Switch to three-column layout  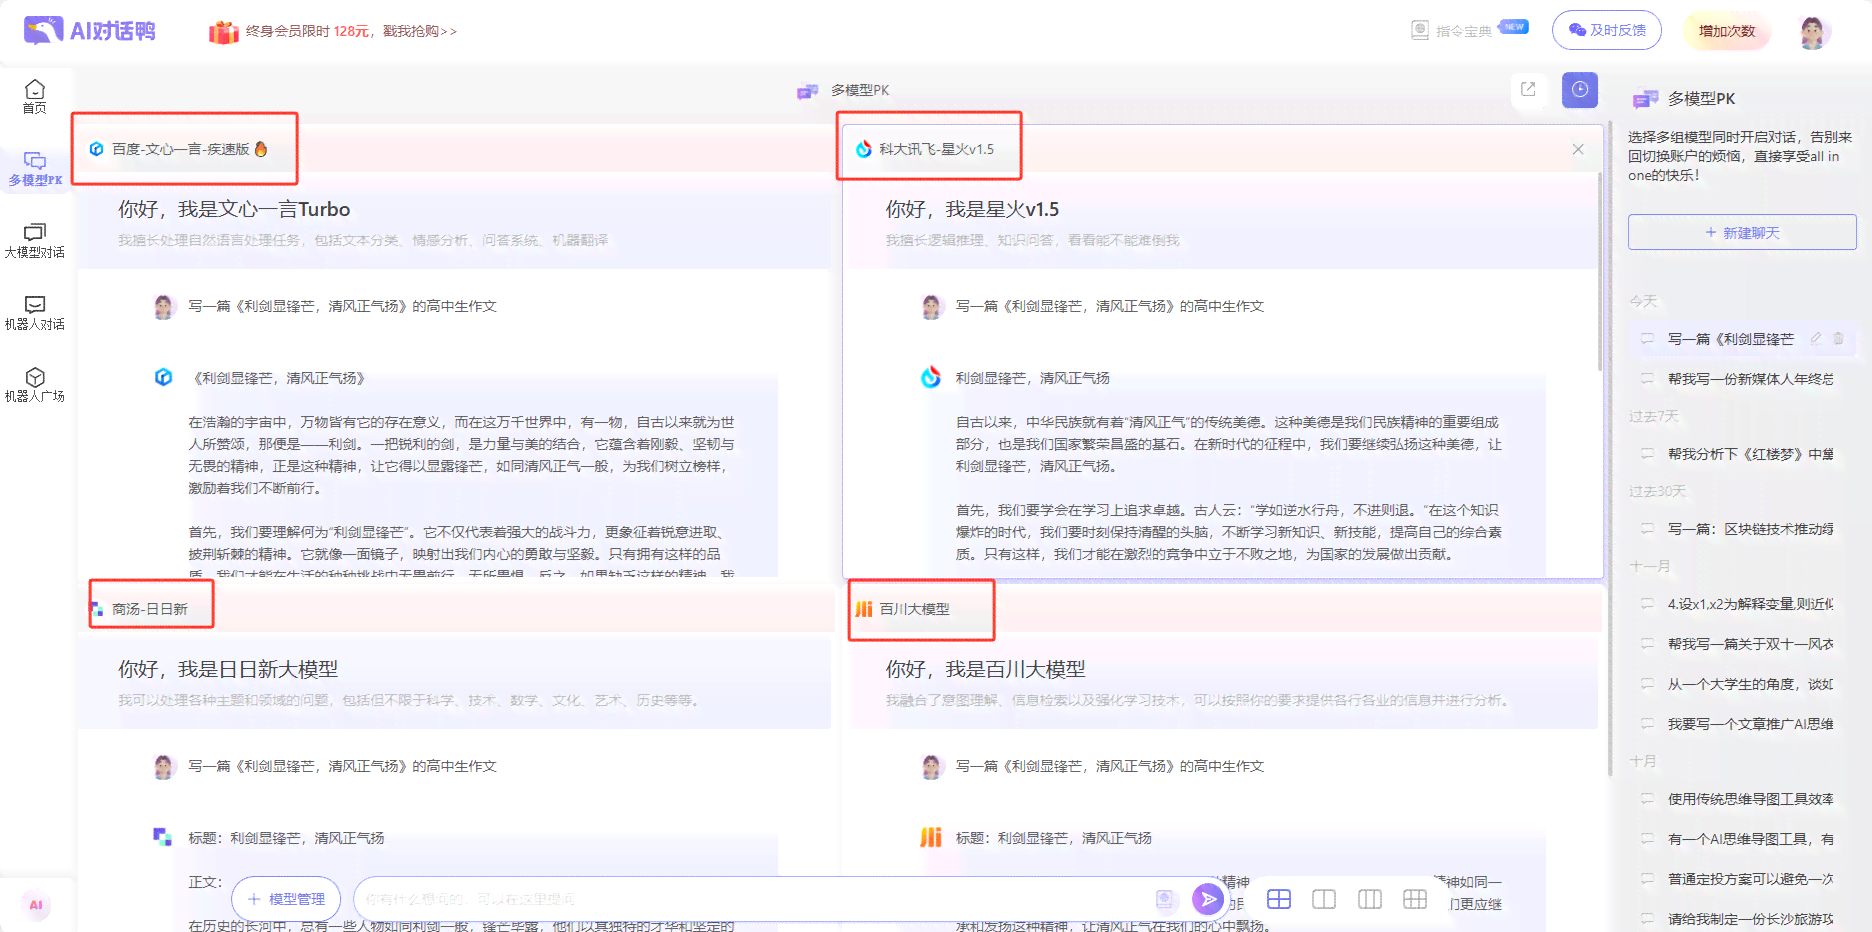1370,899
